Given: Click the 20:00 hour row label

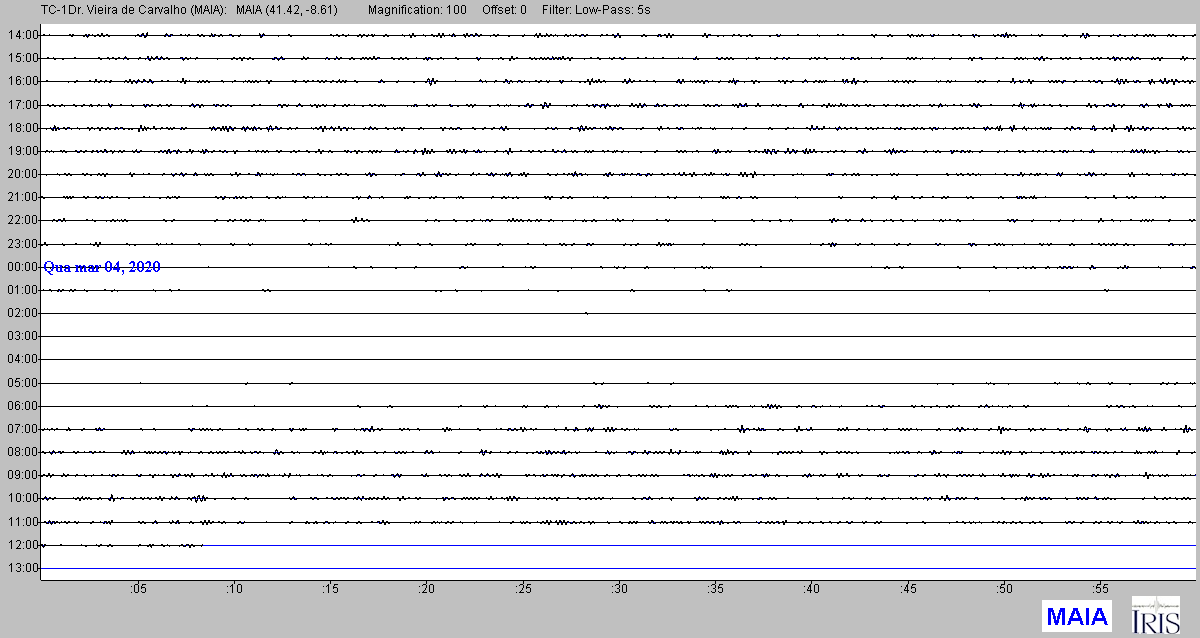Looking at the screenshot, I should (22, 174).
